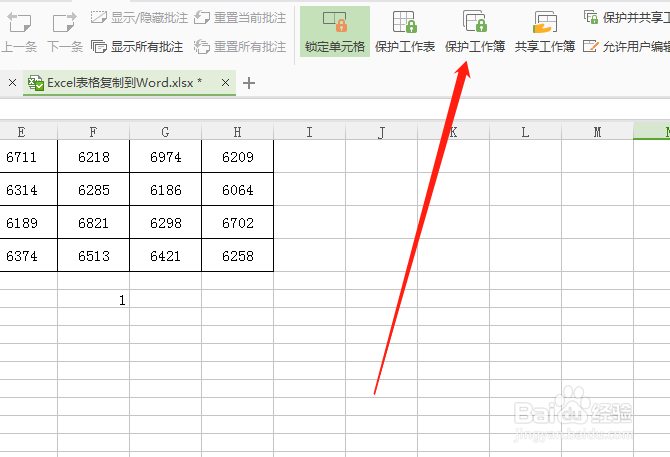Select cell containing 6209
The image size is (670, 457).
[x=238, y=157]
